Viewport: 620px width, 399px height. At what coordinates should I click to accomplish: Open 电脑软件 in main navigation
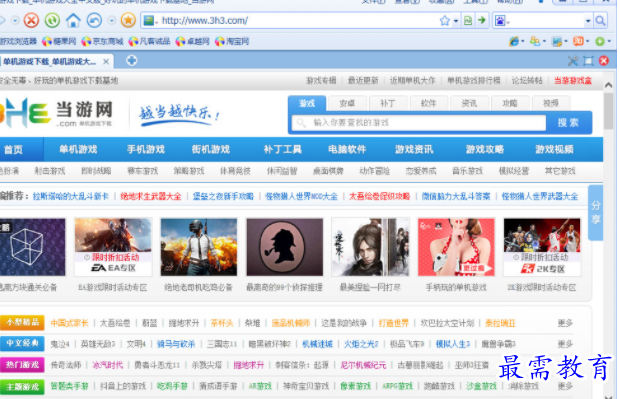point(347,149)
